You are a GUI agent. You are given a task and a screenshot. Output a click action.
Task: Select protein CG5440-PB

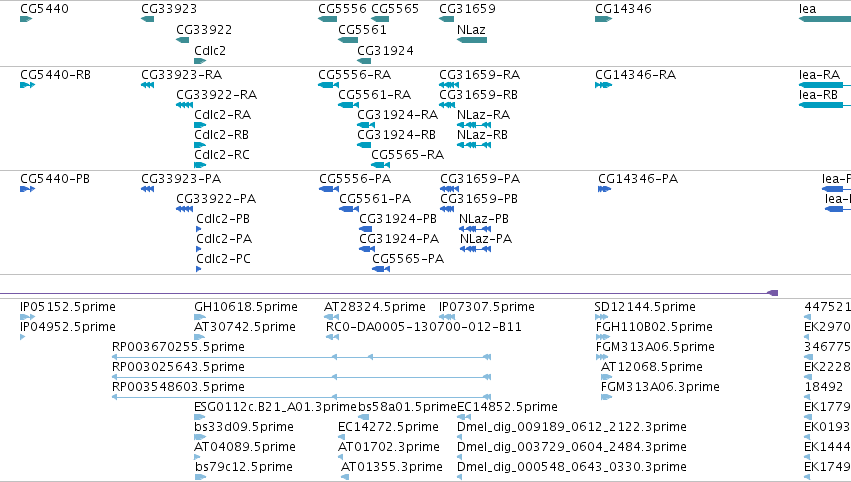(x=55, y=179)
